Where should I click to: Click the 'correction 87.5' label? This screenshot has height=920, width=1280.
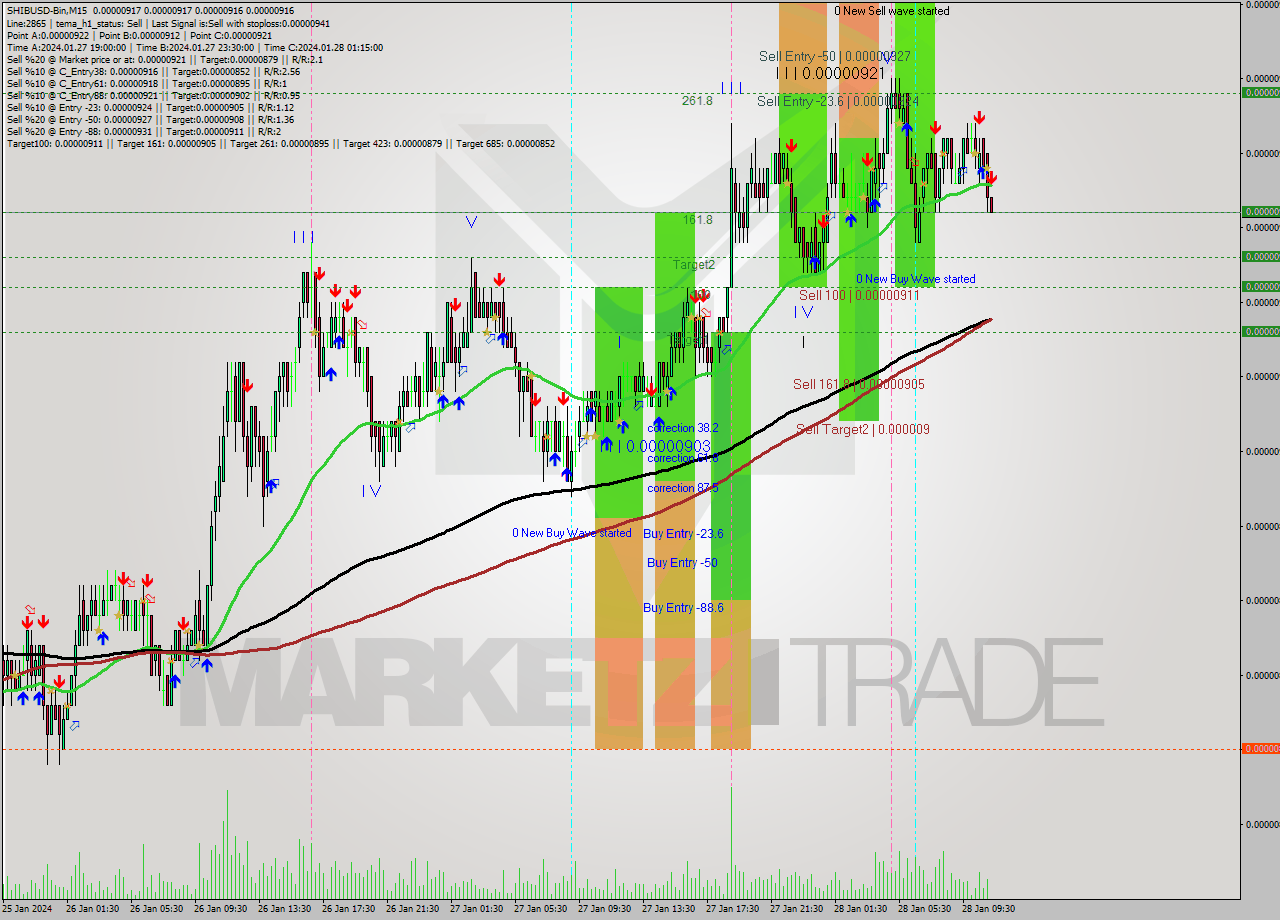click(x=682, y=488)
